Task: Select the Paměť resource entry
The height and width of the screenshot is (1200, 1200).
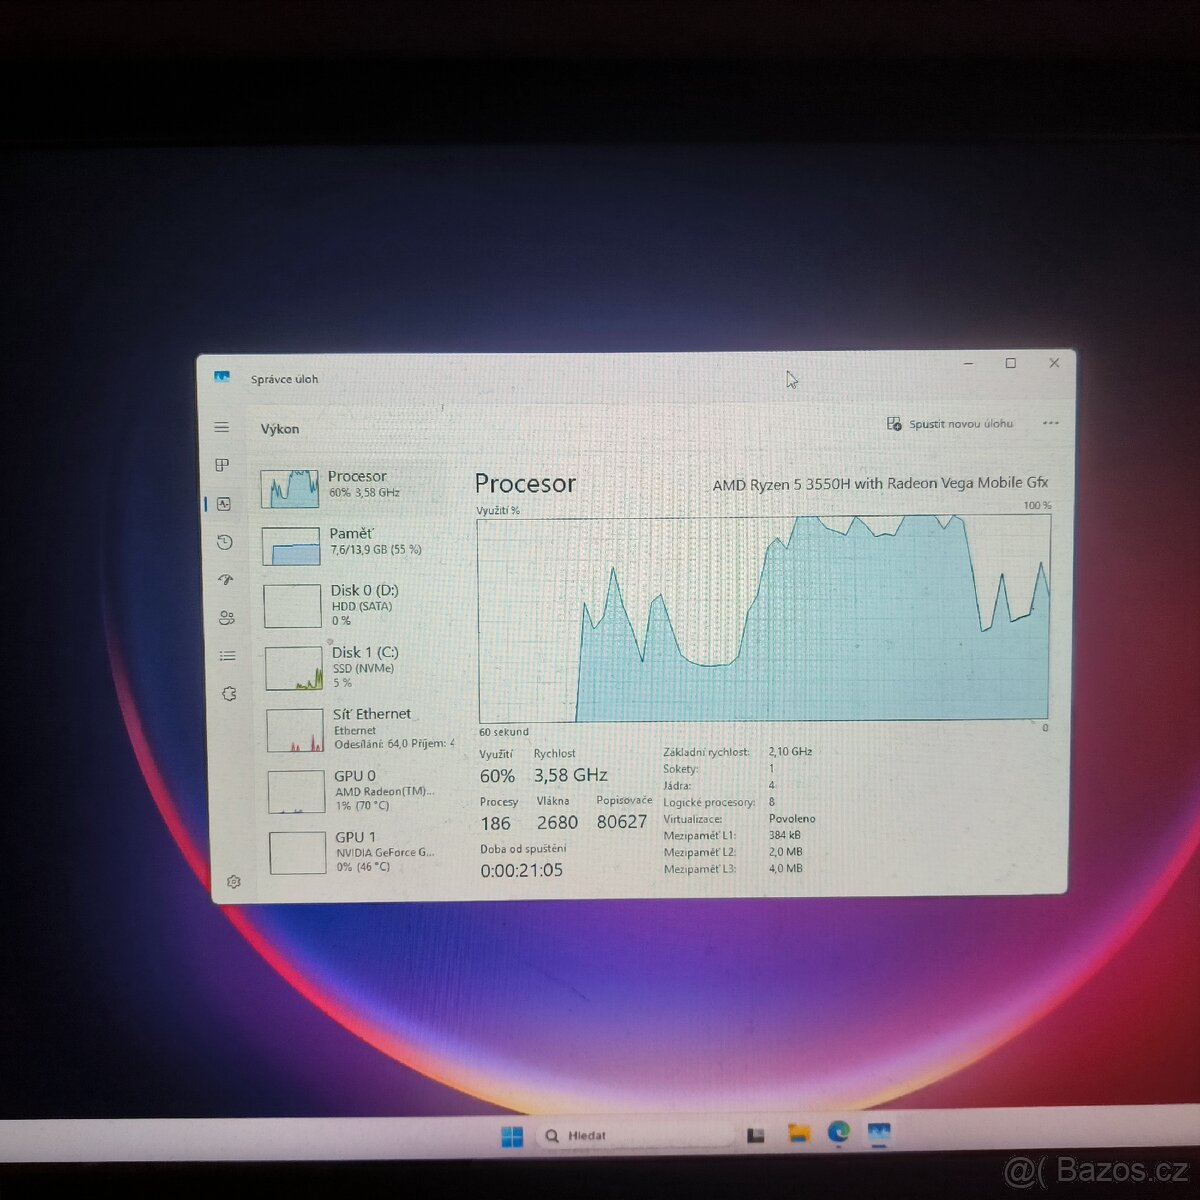Action: (x=356, y=544)
